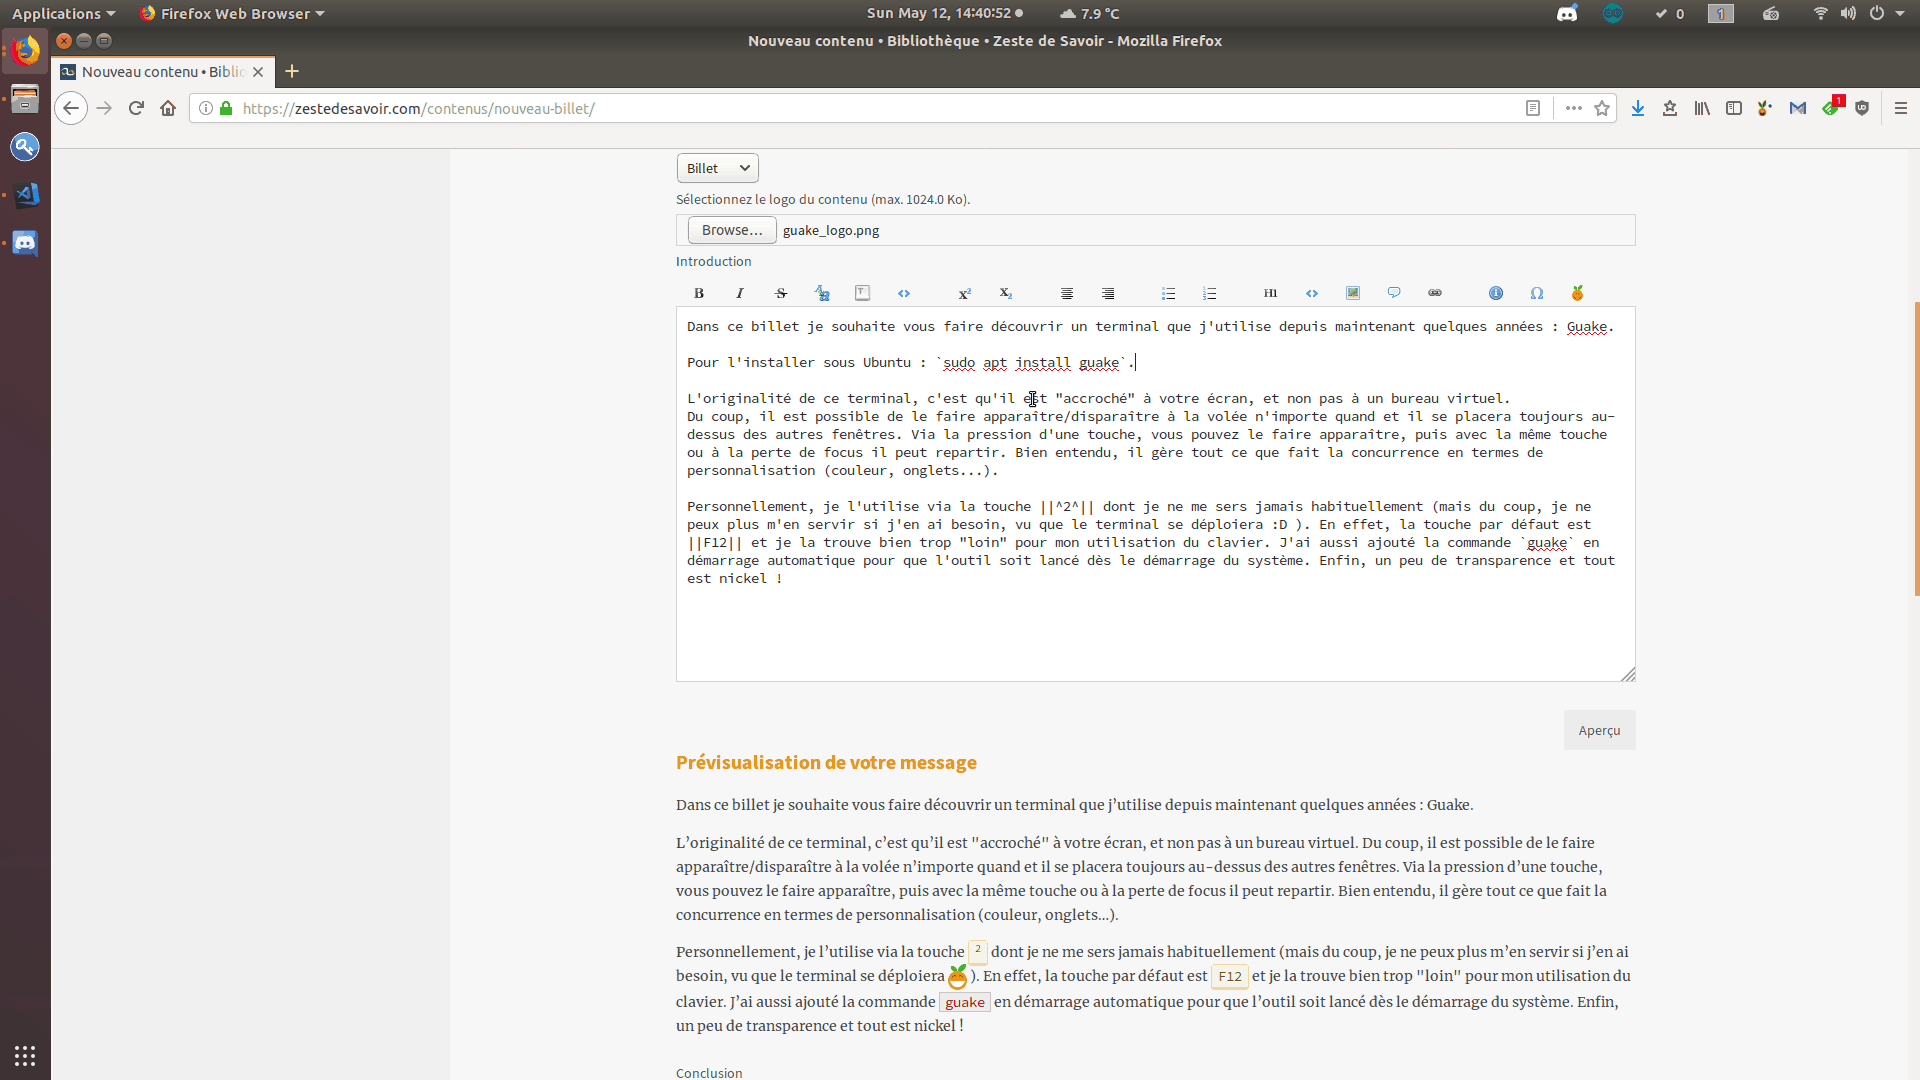Click the Browse... file button
The height and width of the screenshot is (1080, 1920).
[x=731, y=230]
